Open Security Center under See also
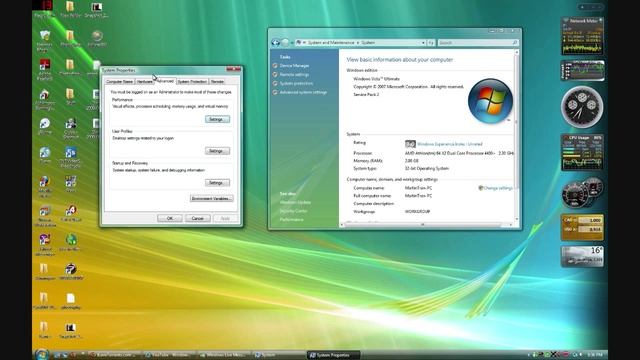Screen dimensions: 640x360 pyautogui.click(x=293, y=211)
